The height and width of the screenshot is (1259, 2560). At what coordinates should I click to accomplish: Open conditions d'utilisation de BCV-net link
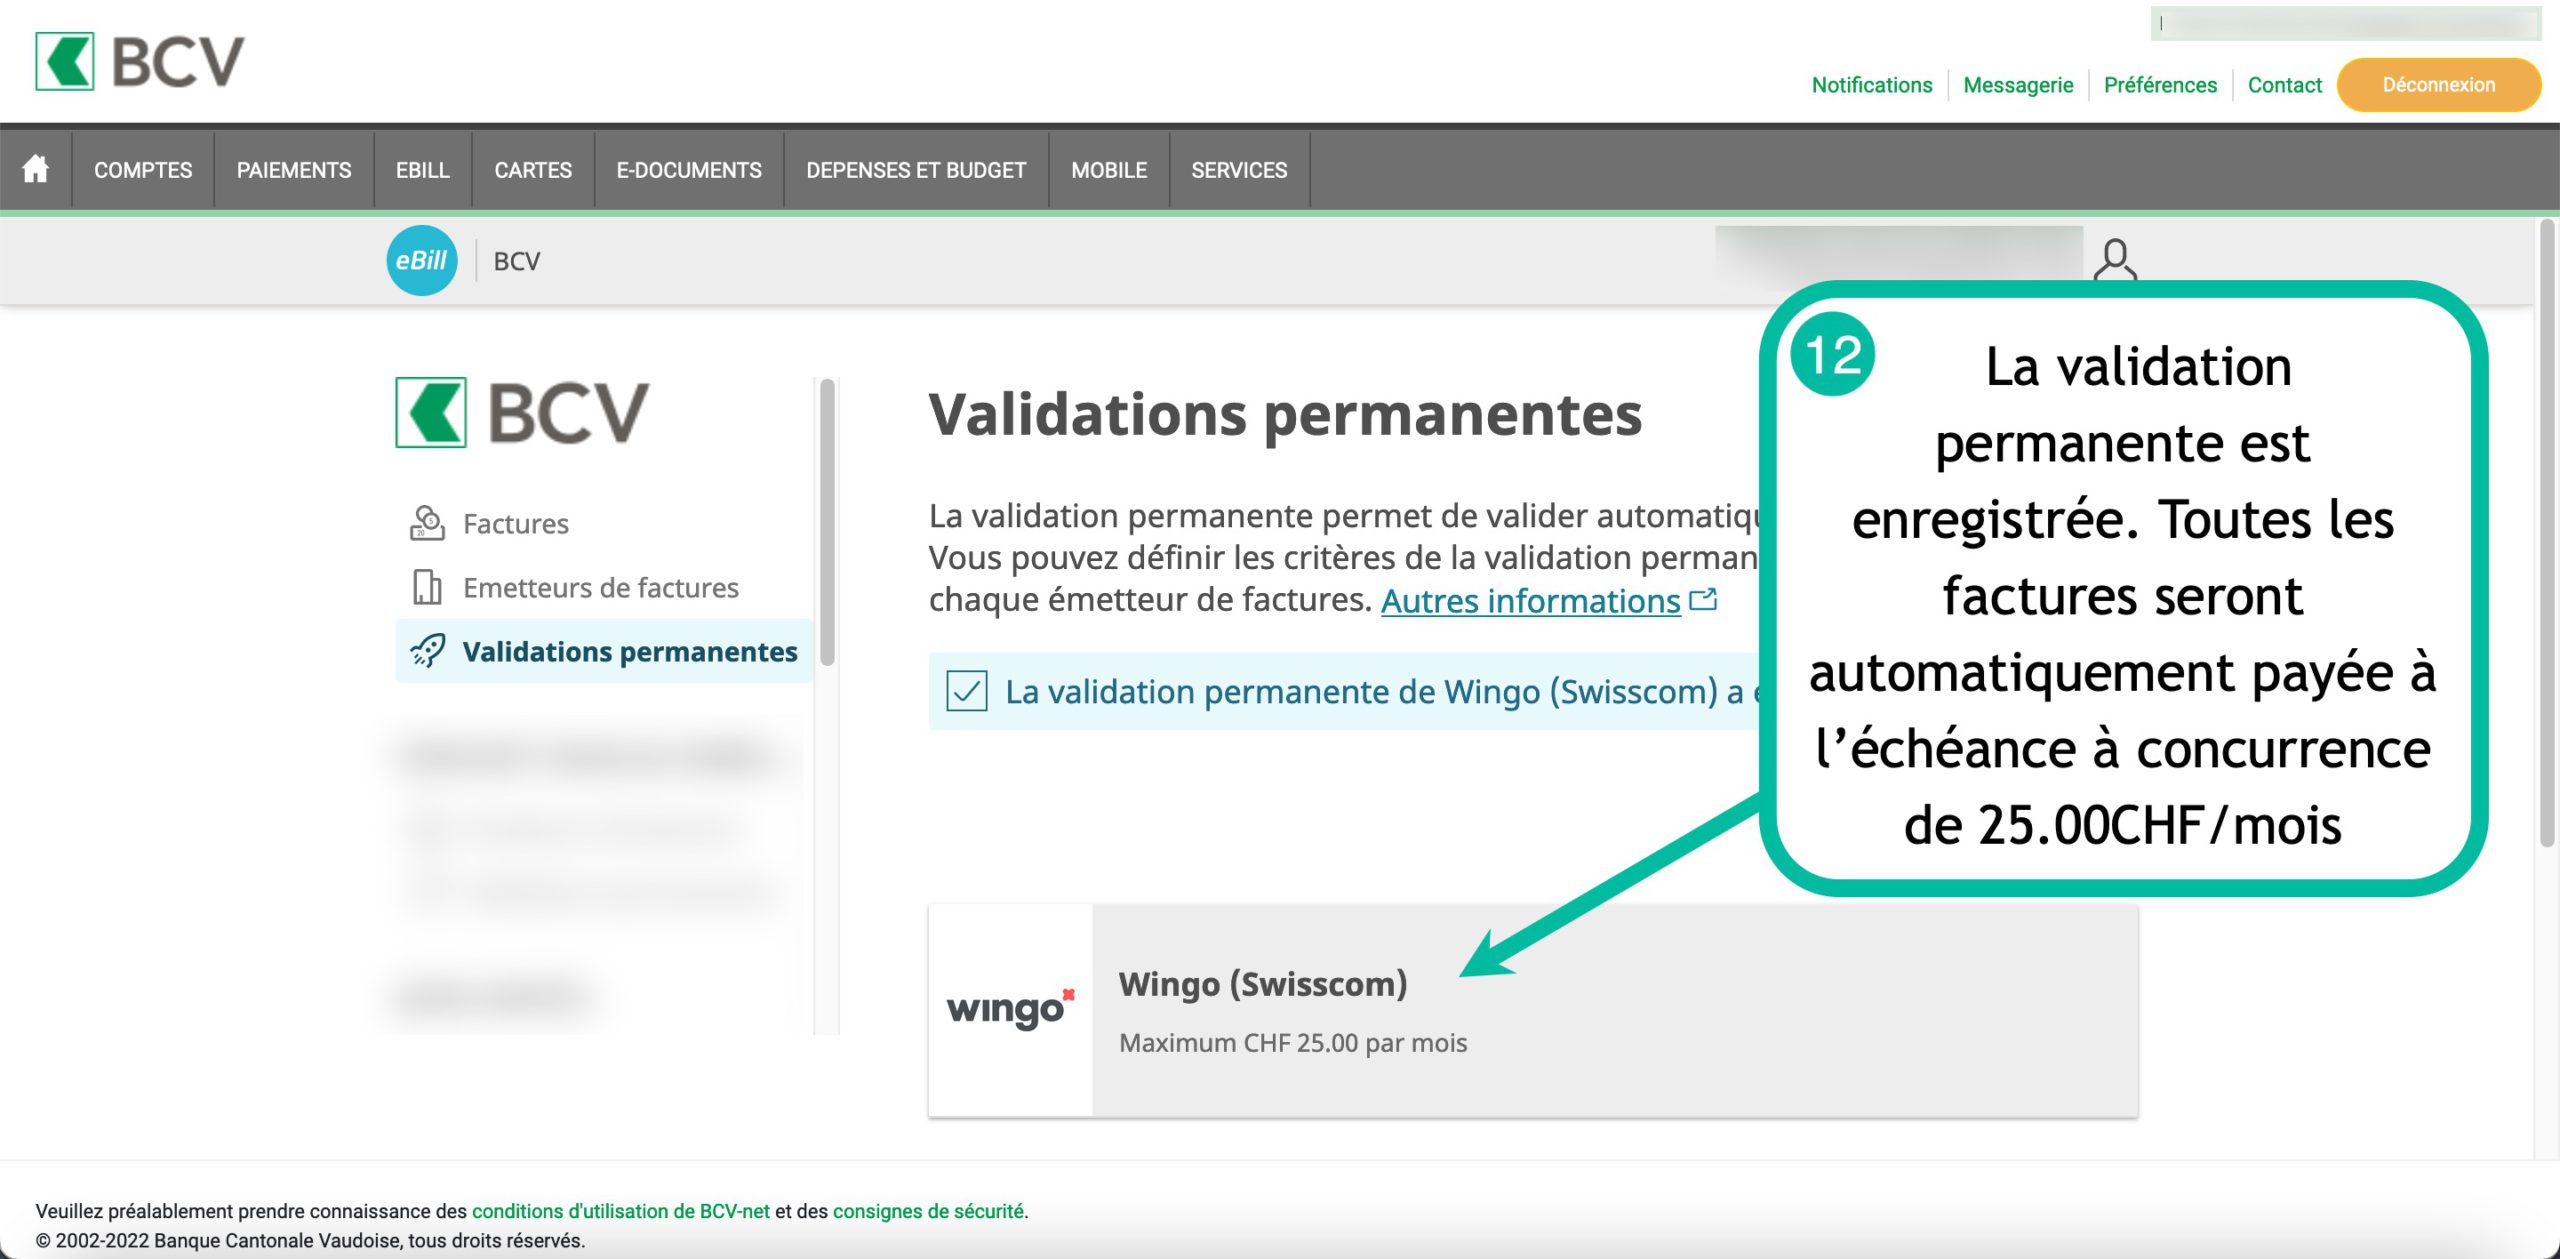(x=620, y=1211)
